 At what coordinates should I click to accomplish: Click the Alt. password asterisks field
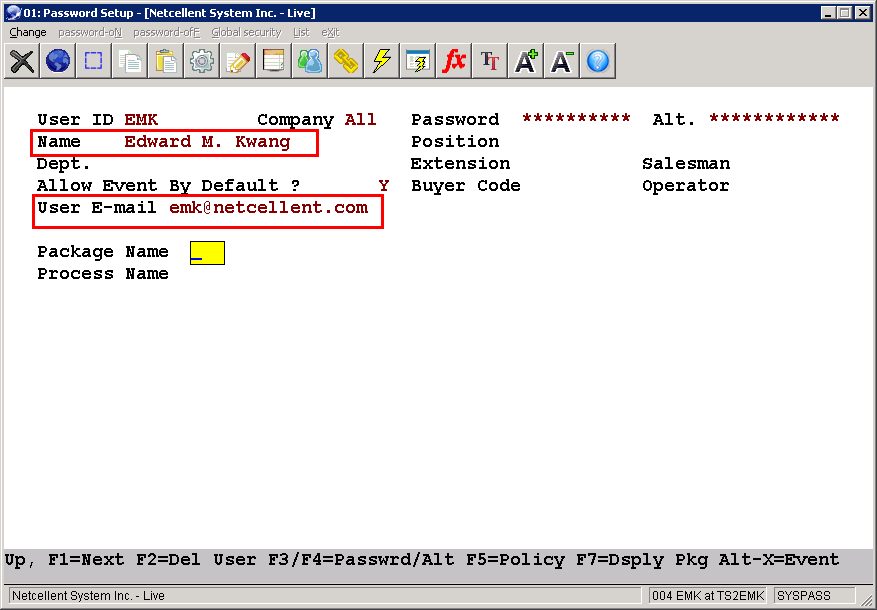coord(775,119)
